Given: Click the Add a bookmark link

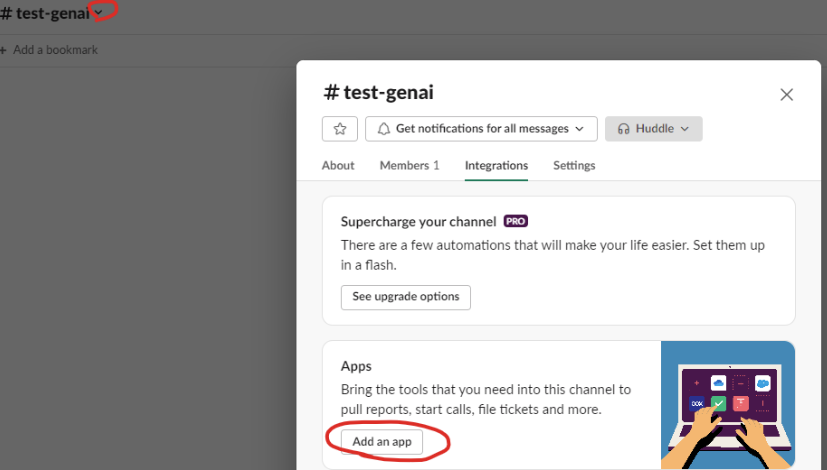Looking at the screenshot, I should 55,50.
